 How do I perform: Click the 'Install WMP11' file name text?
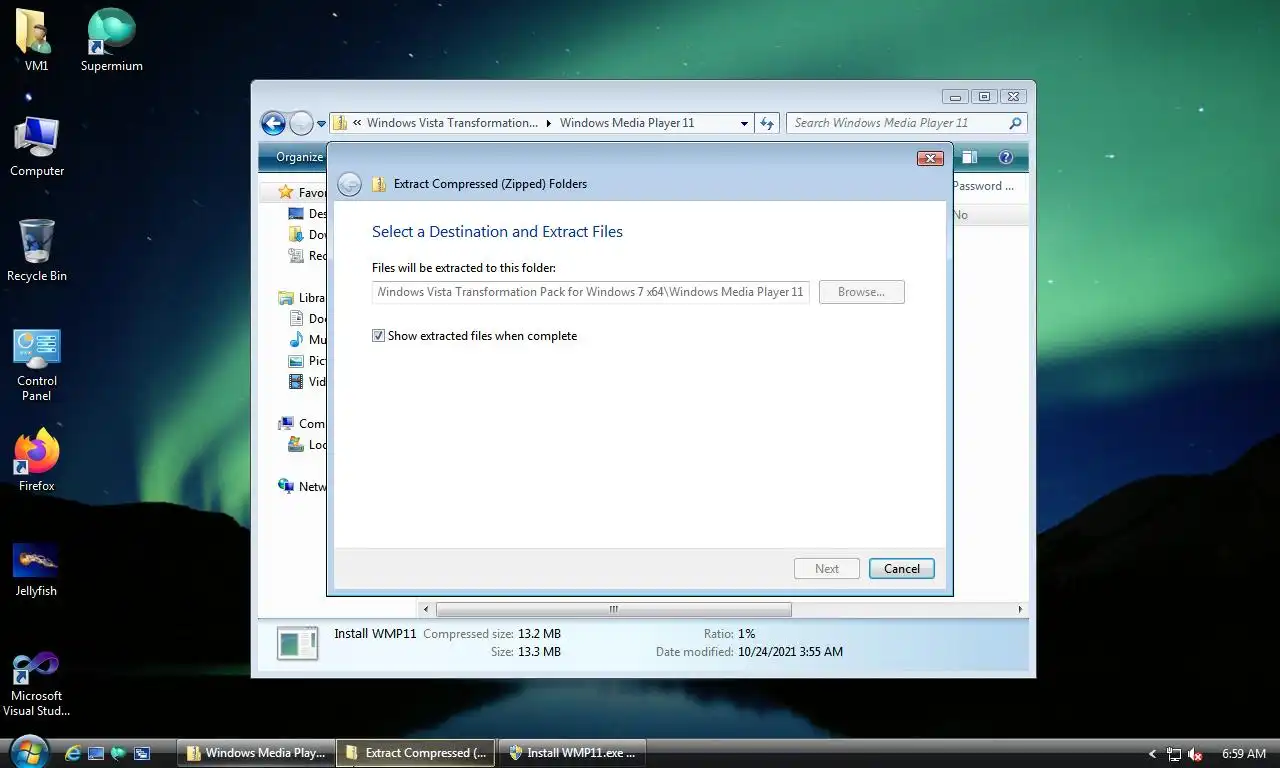pyautogui.click(x=375, y=634)
